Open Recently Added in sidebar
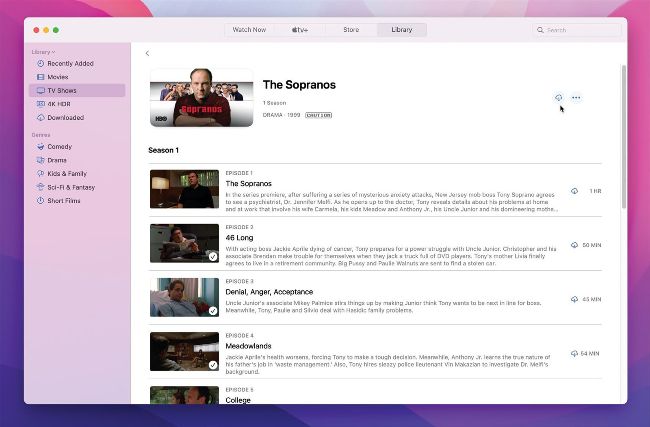 [71, 63]
